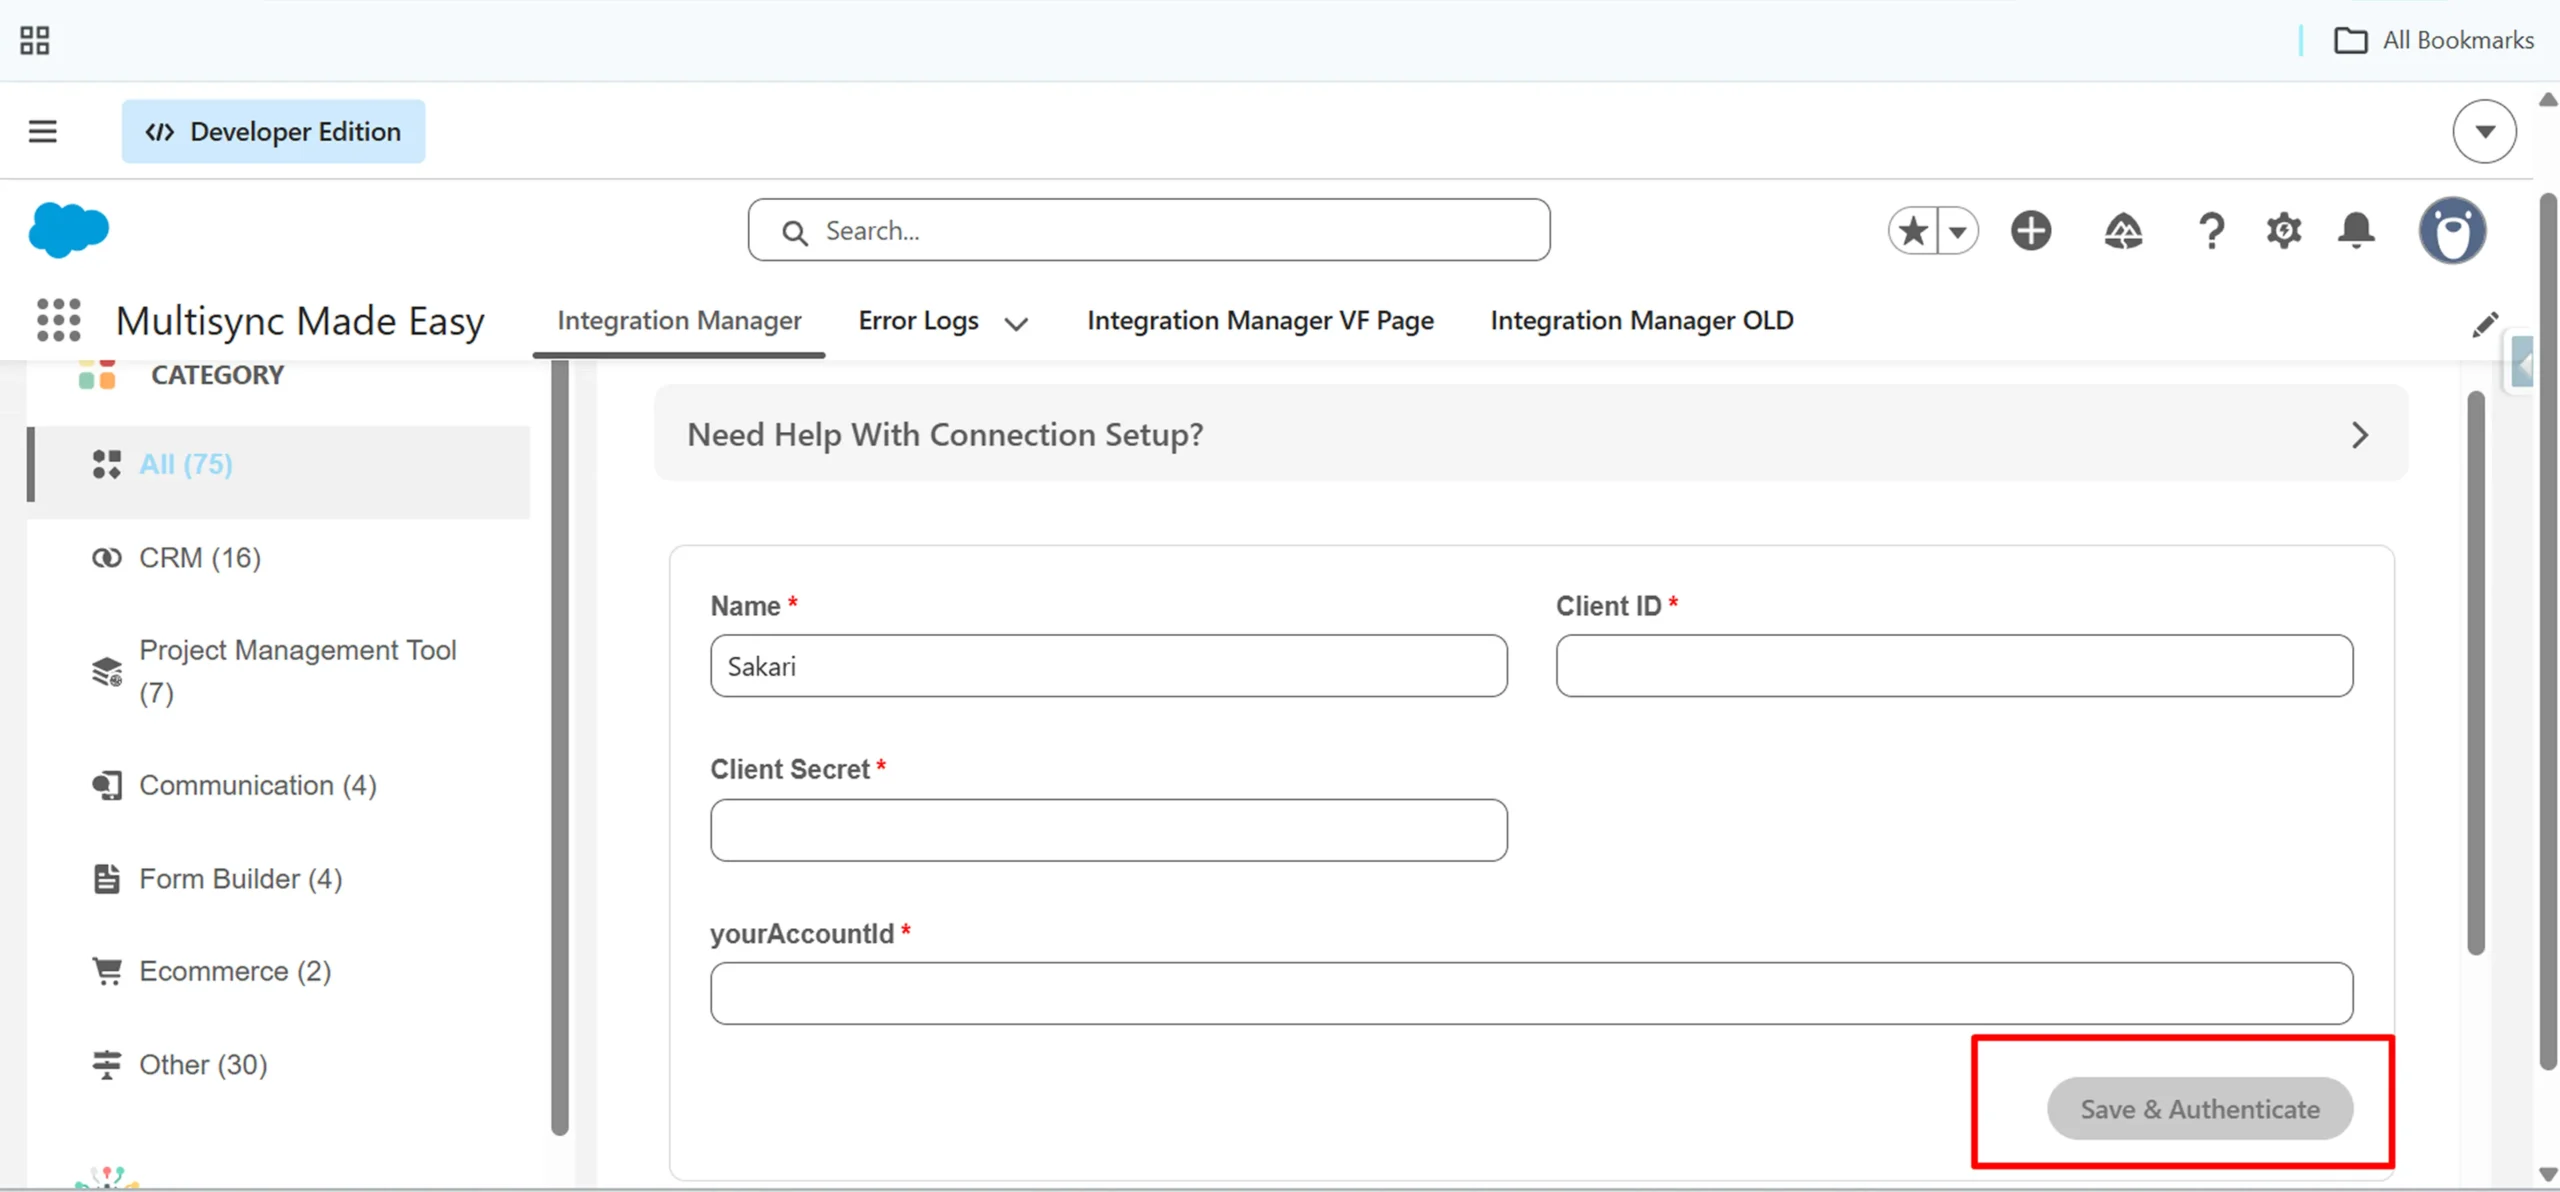Image resolution: width=2560 pixels, height=1192 pixels.
Task: Click the favorites star icon
Action: click(1913, 231)
